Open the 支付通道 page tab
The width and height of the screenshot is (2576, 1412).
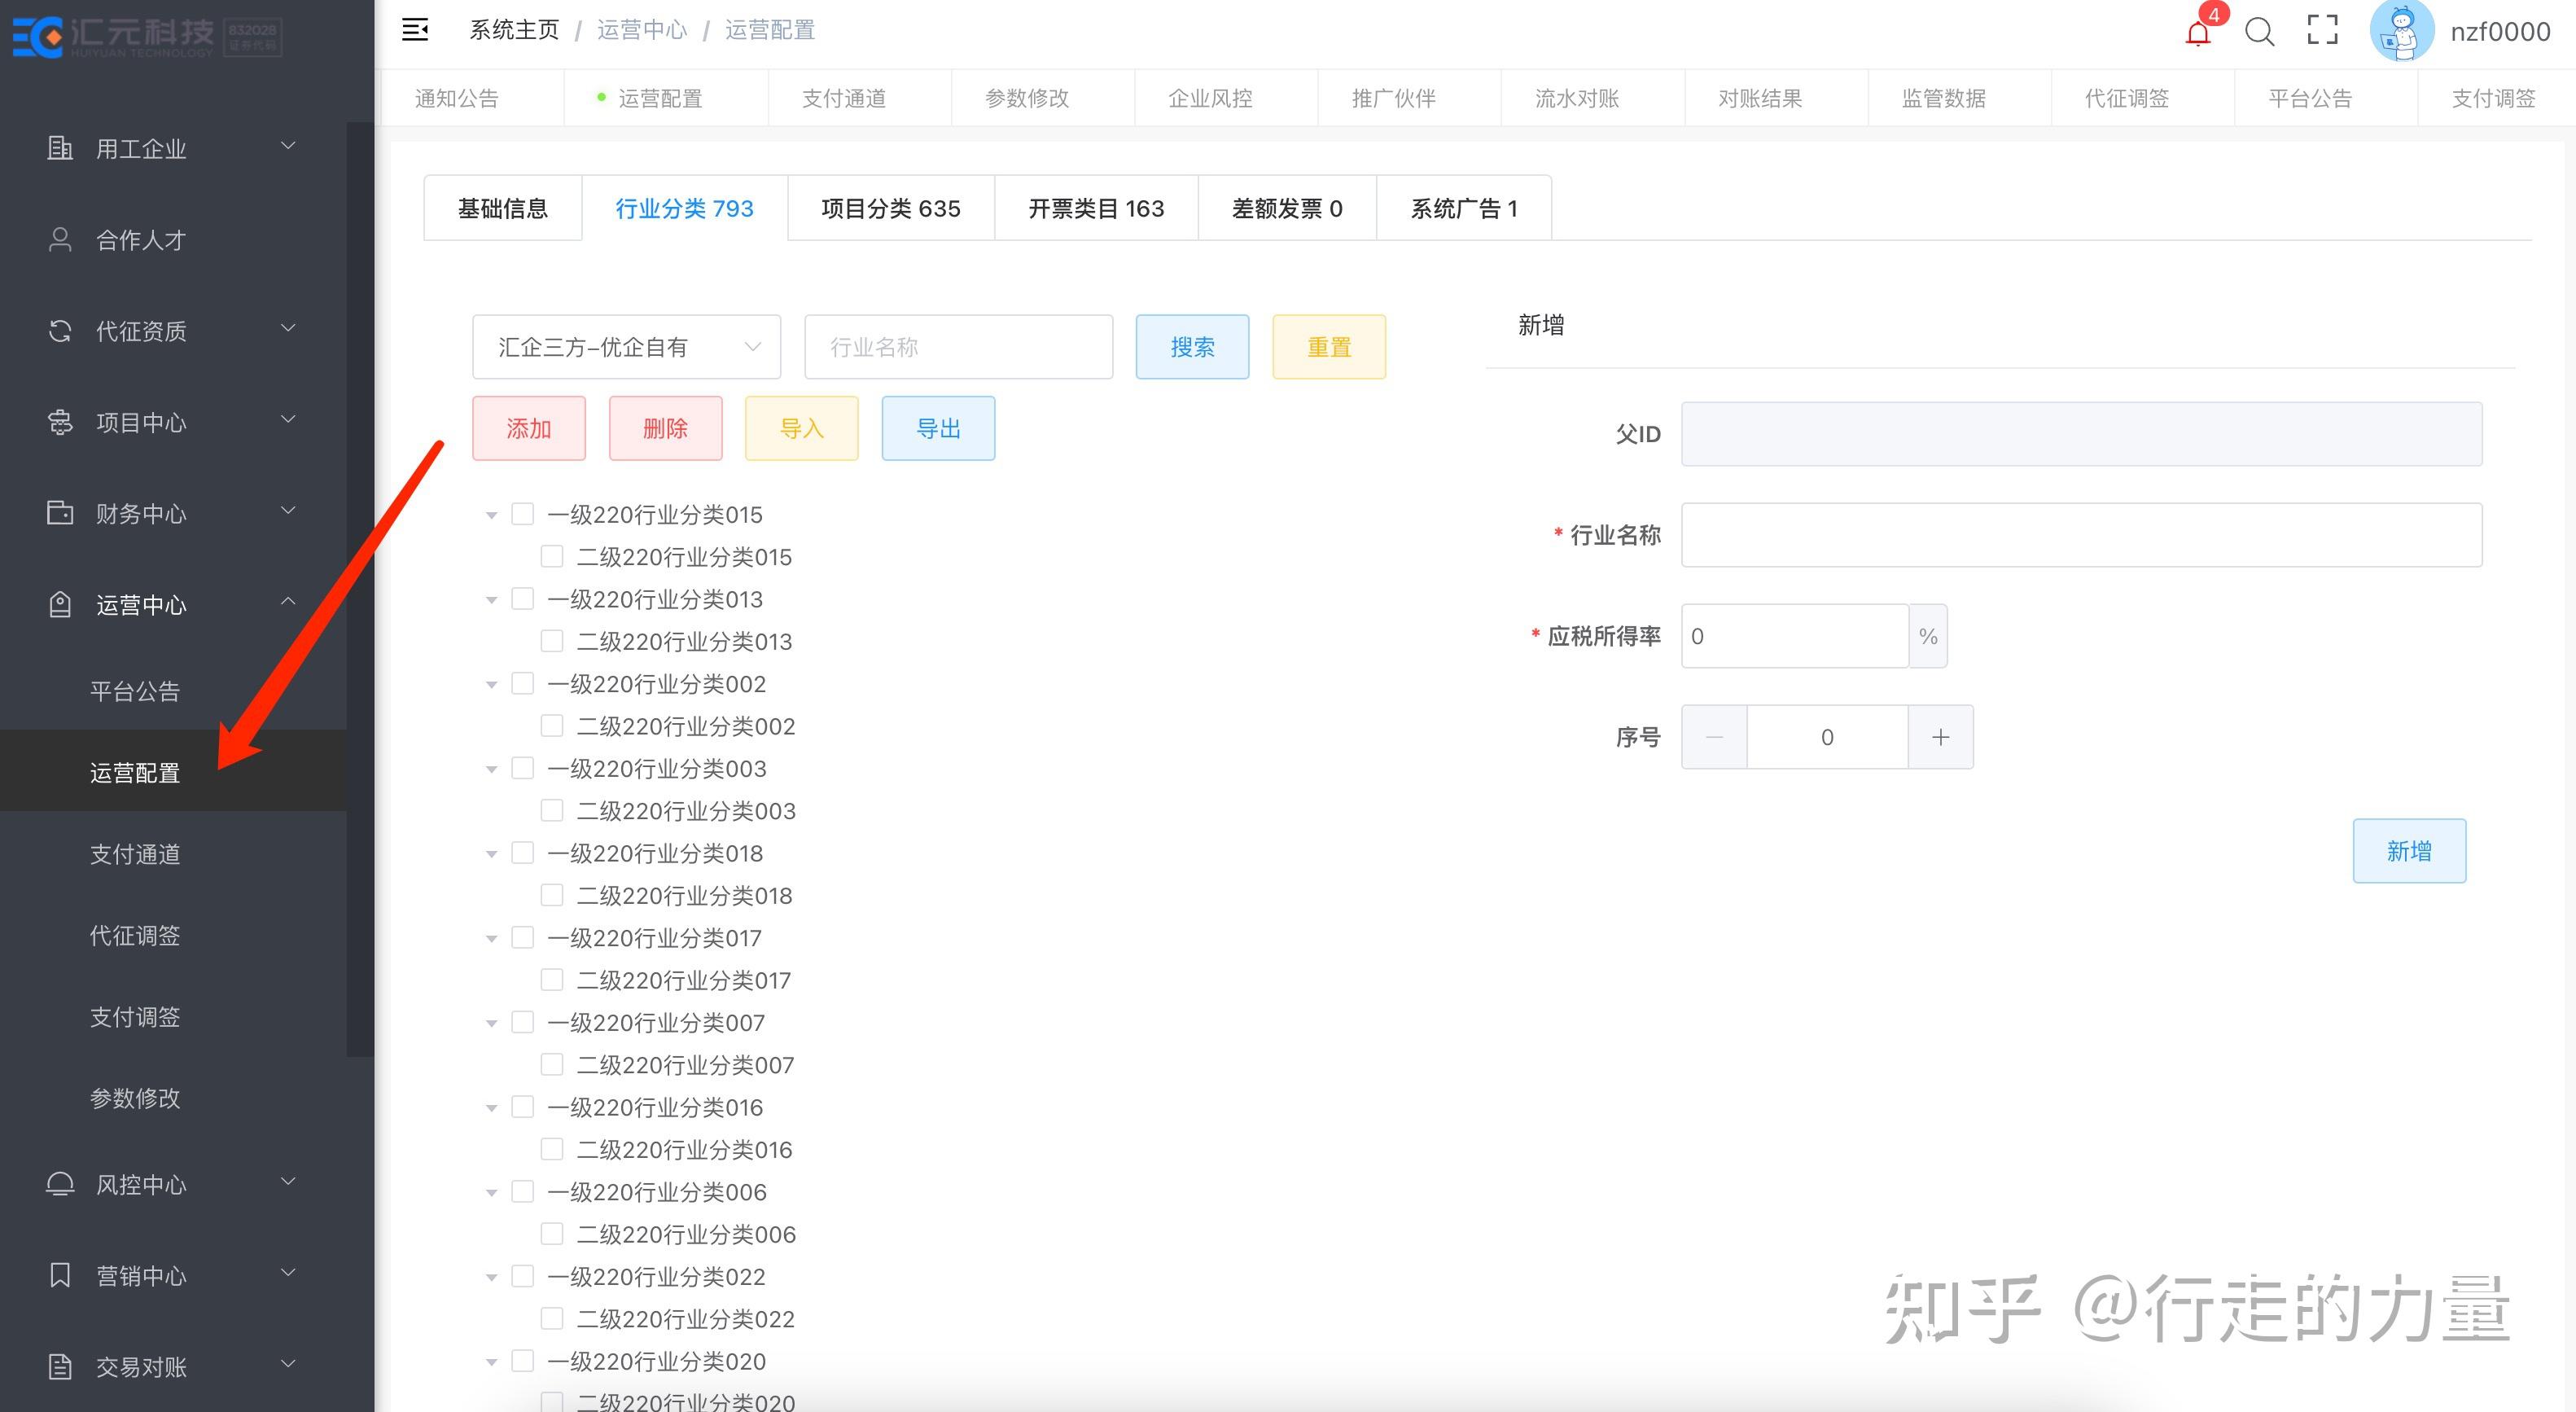click(x=843, y=98)
